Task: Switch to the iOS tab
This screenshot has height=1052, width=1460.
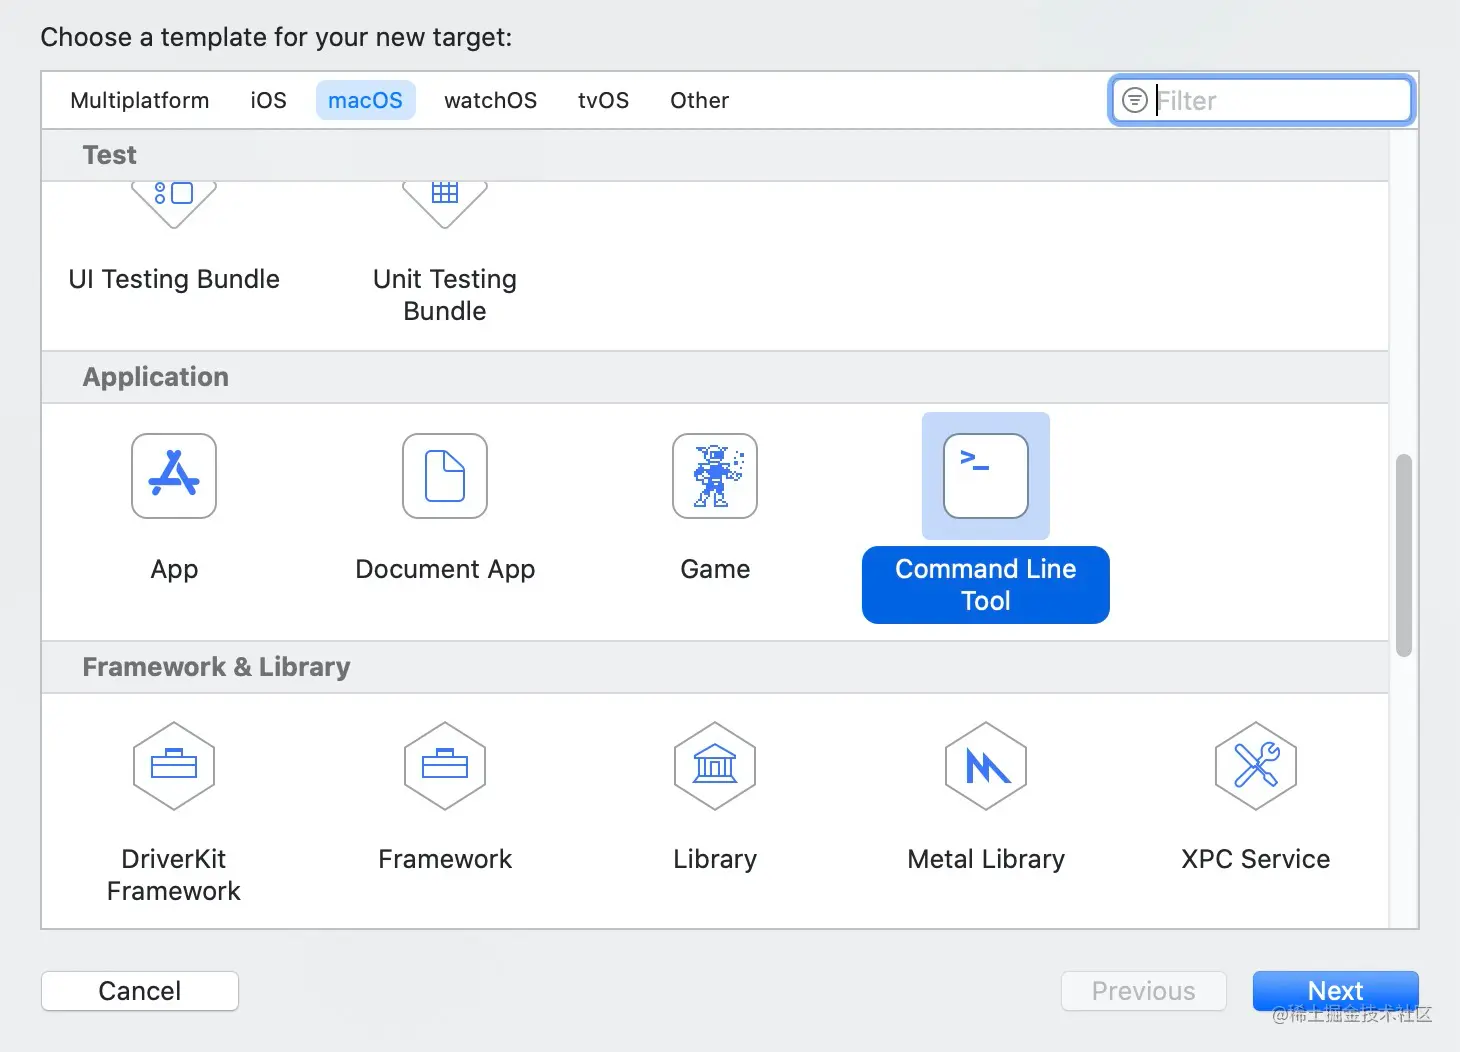Action: (x=268, y=100)
